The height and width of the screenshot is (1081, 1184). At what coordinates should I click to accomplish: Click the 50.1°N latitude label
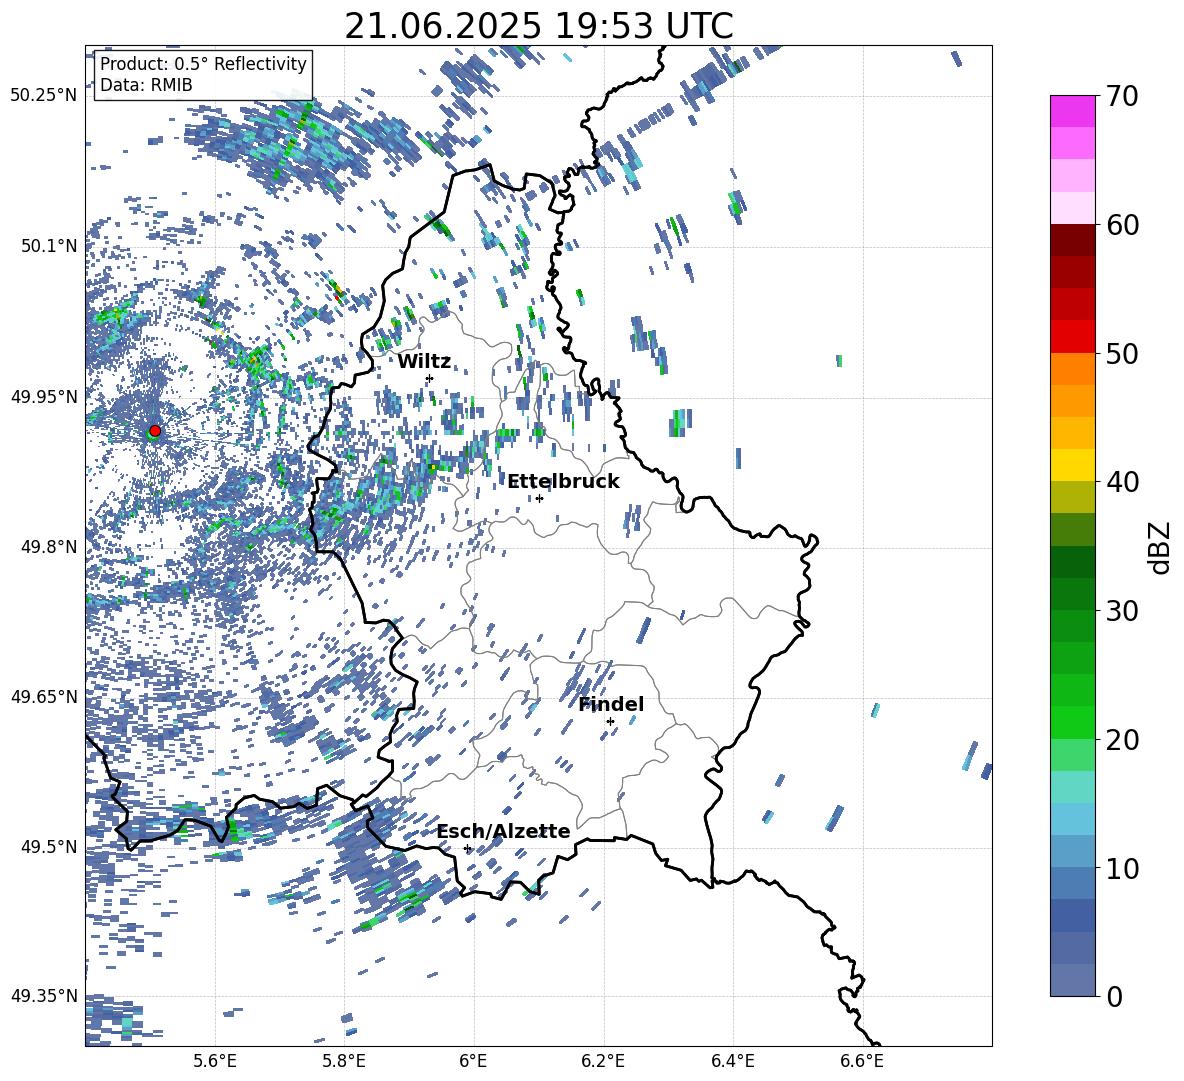pyautogui.click(x=48, y=246)
